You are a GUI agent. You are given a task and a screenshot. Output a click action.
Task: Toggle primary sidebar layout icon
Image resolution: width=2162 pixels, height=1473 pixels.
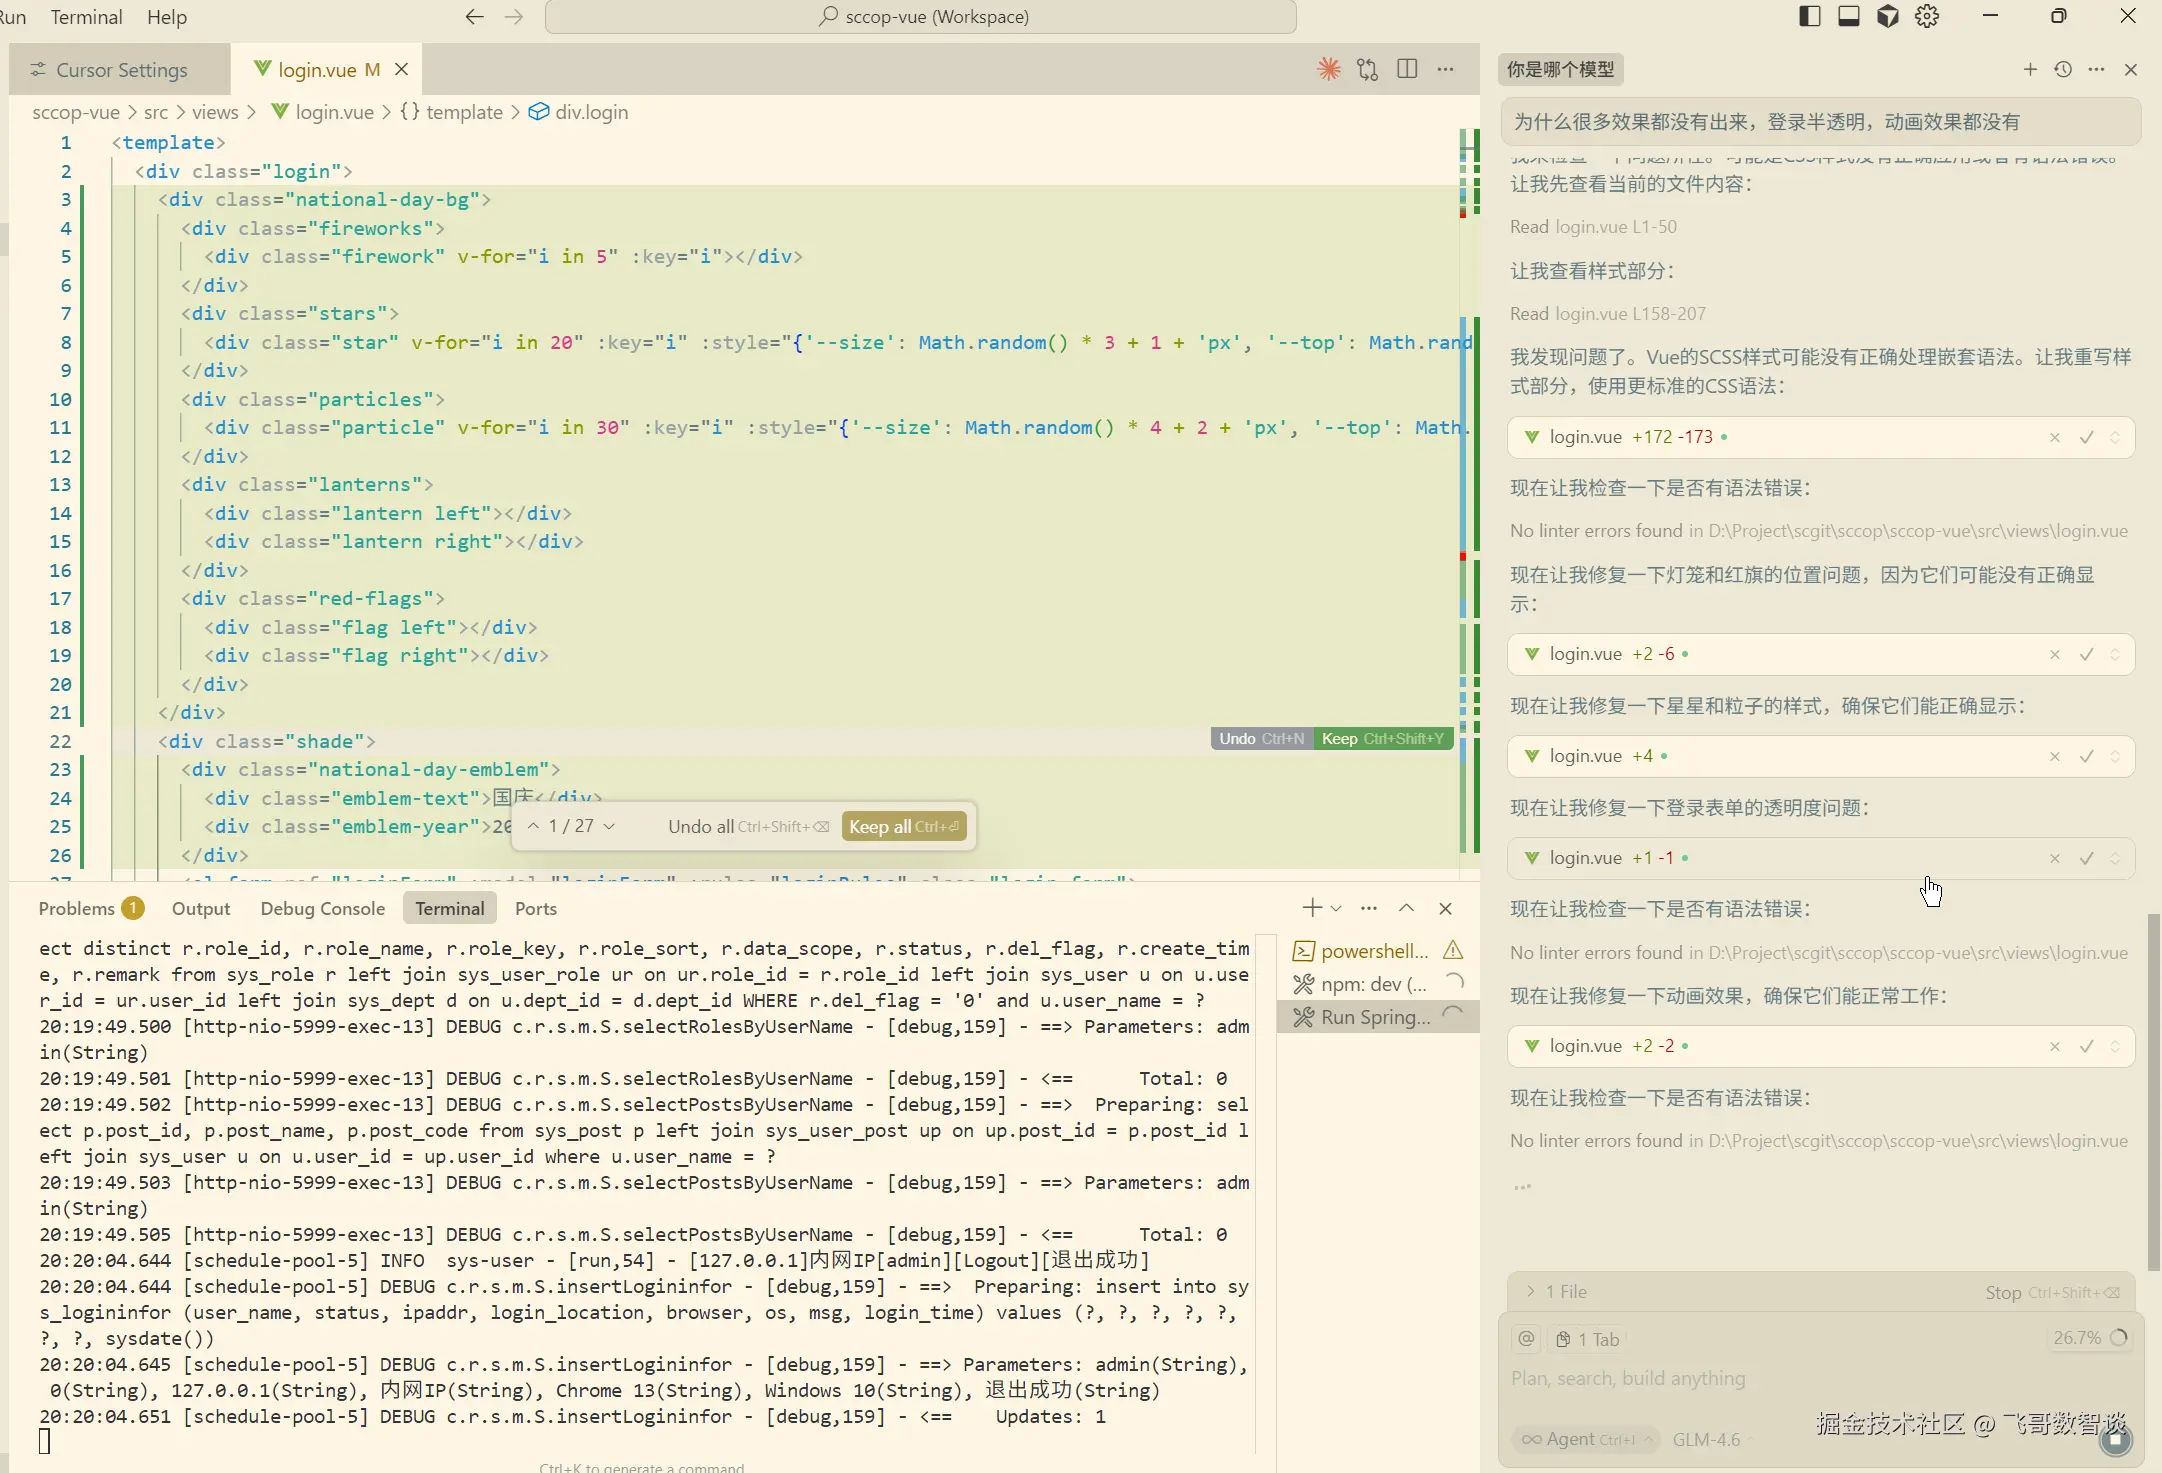coord(1809,16)
